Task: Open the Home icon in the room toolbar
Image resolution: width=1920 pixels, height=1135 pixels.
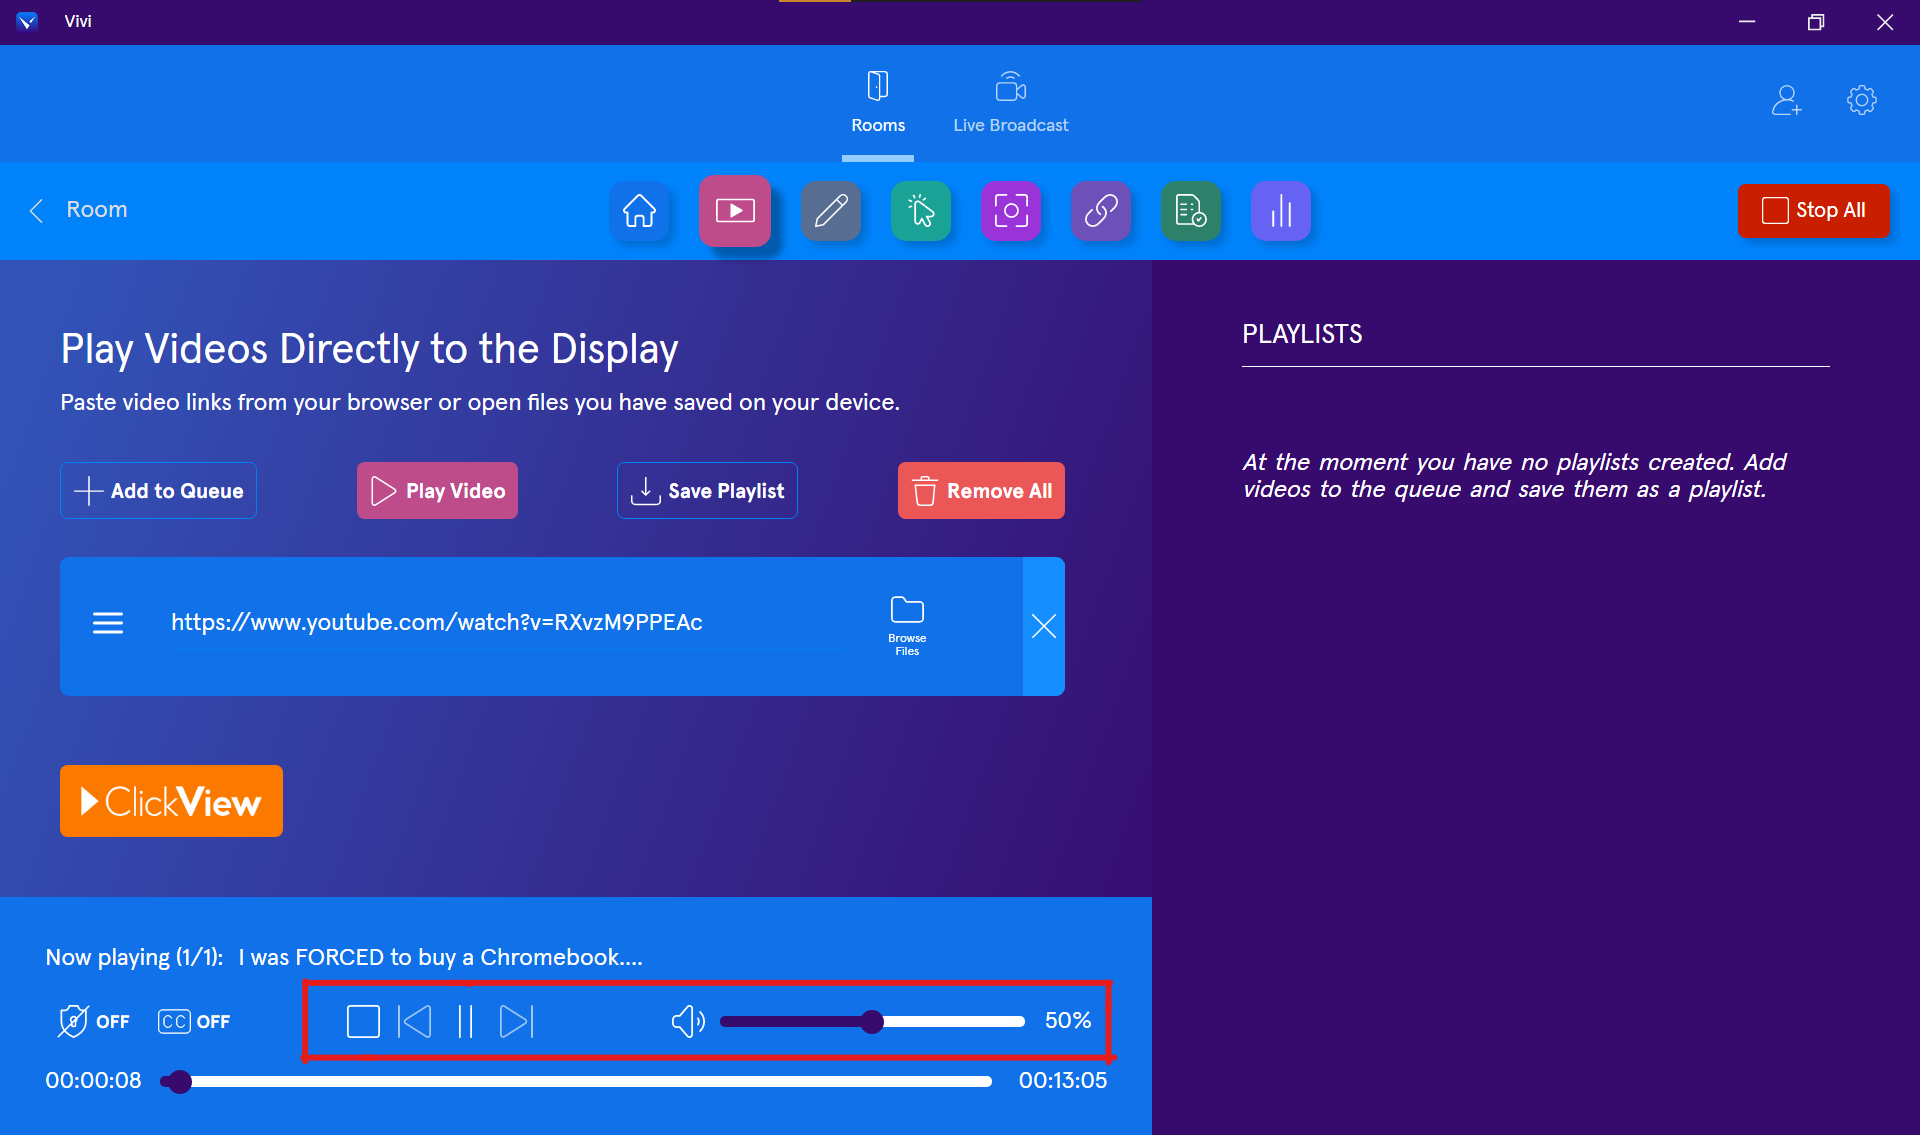Action: pos(640,211)
